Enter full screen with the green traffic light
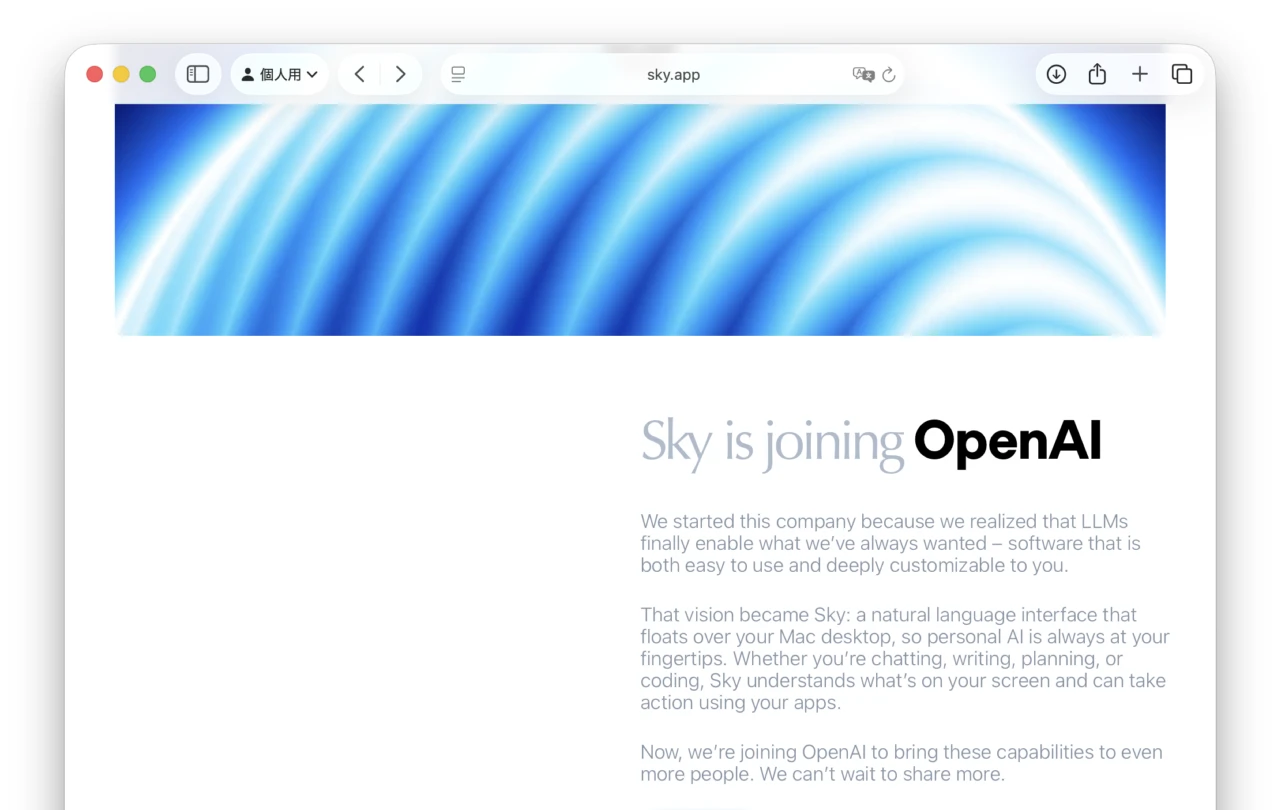The image size is (1280, 810). (147, 73)
